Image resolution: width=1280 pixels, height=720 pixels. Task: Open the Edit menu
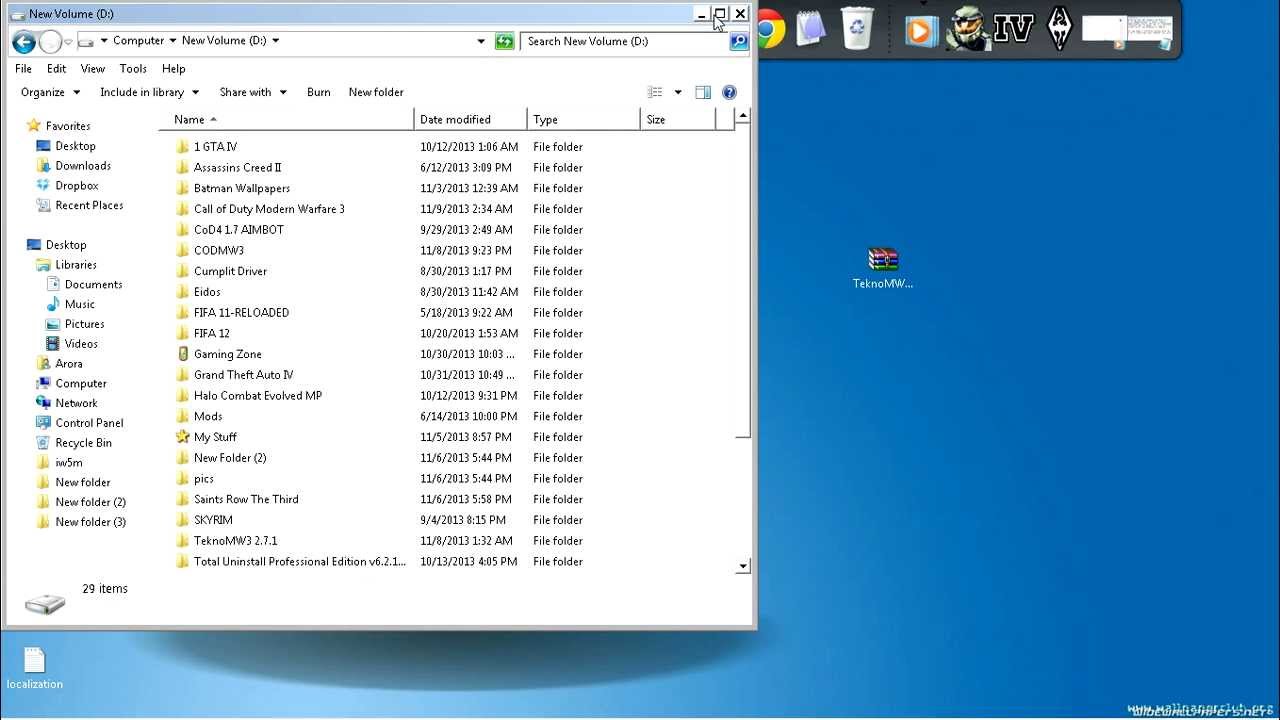[56, 68]
